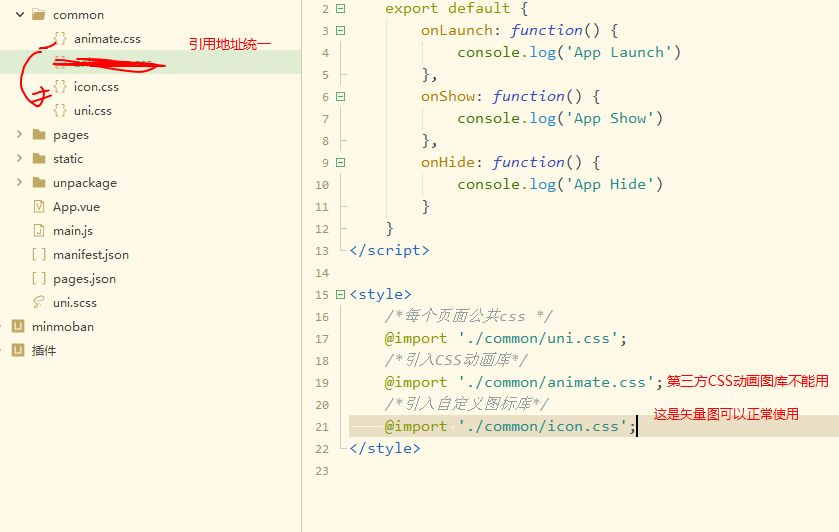
Task: Expand the static folder chevron
Action: pos(19,158)
